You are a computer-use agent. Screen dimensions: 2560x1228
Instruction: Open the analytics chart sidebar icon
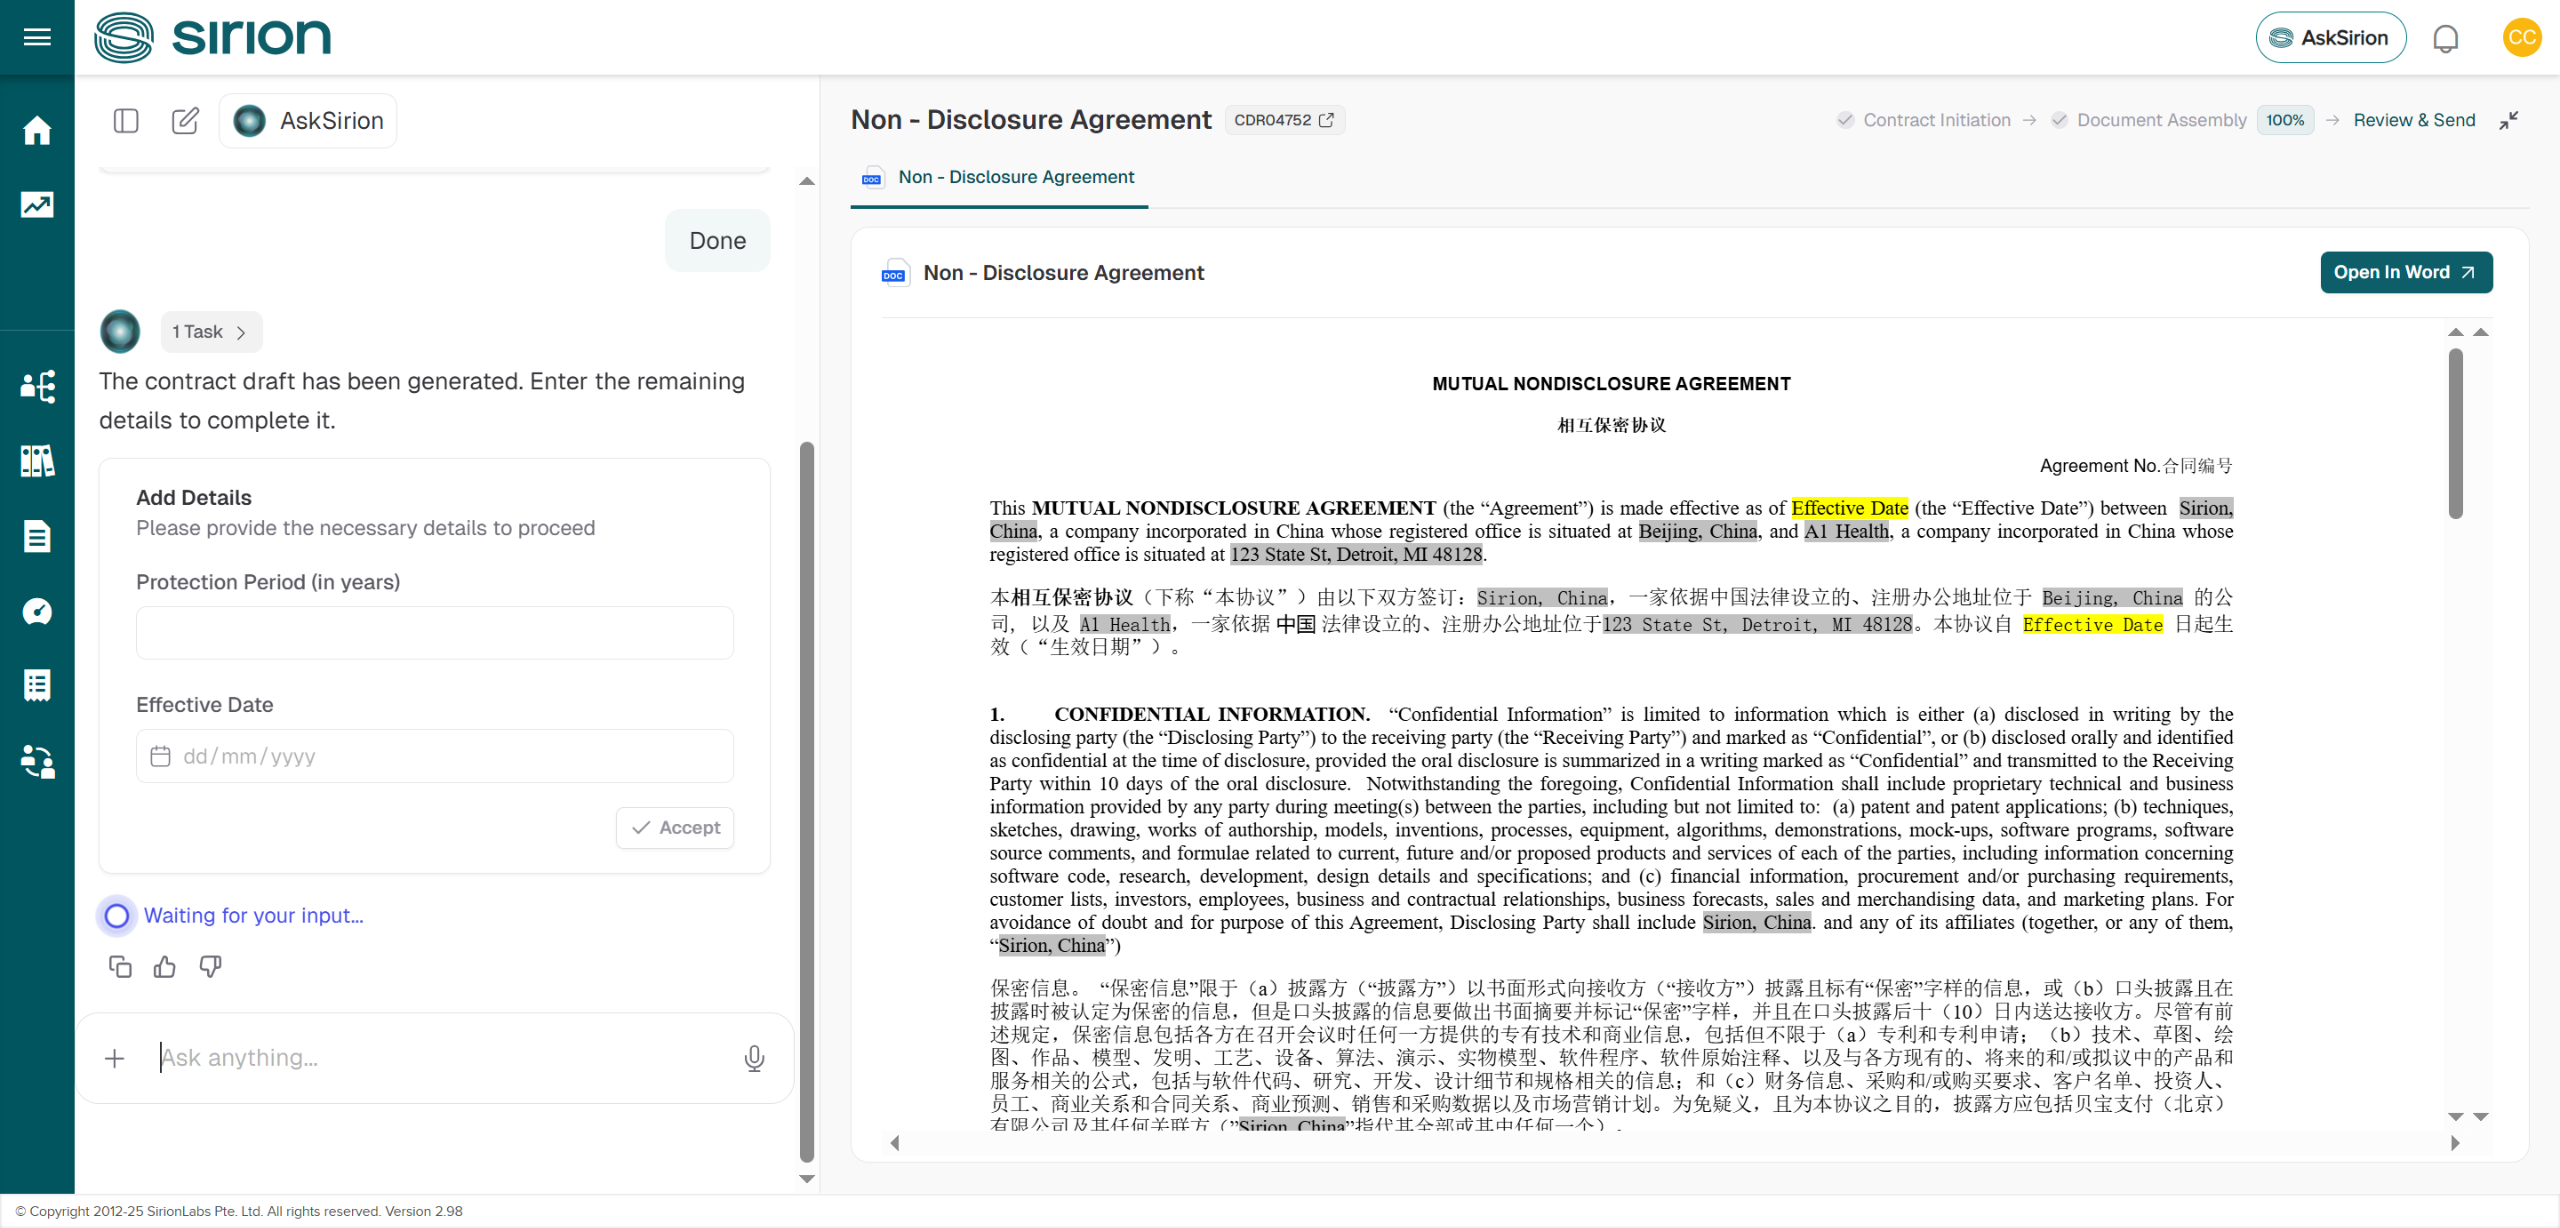tap(37, 205)
